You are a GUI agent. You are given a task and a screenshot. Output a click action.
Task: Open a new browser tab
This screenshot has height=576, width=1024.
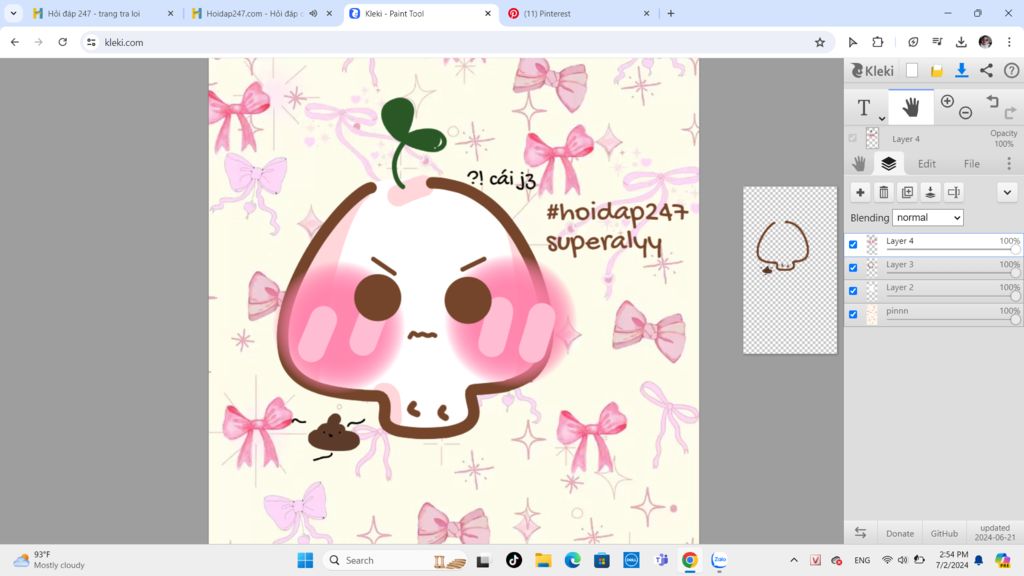point(671,13)
